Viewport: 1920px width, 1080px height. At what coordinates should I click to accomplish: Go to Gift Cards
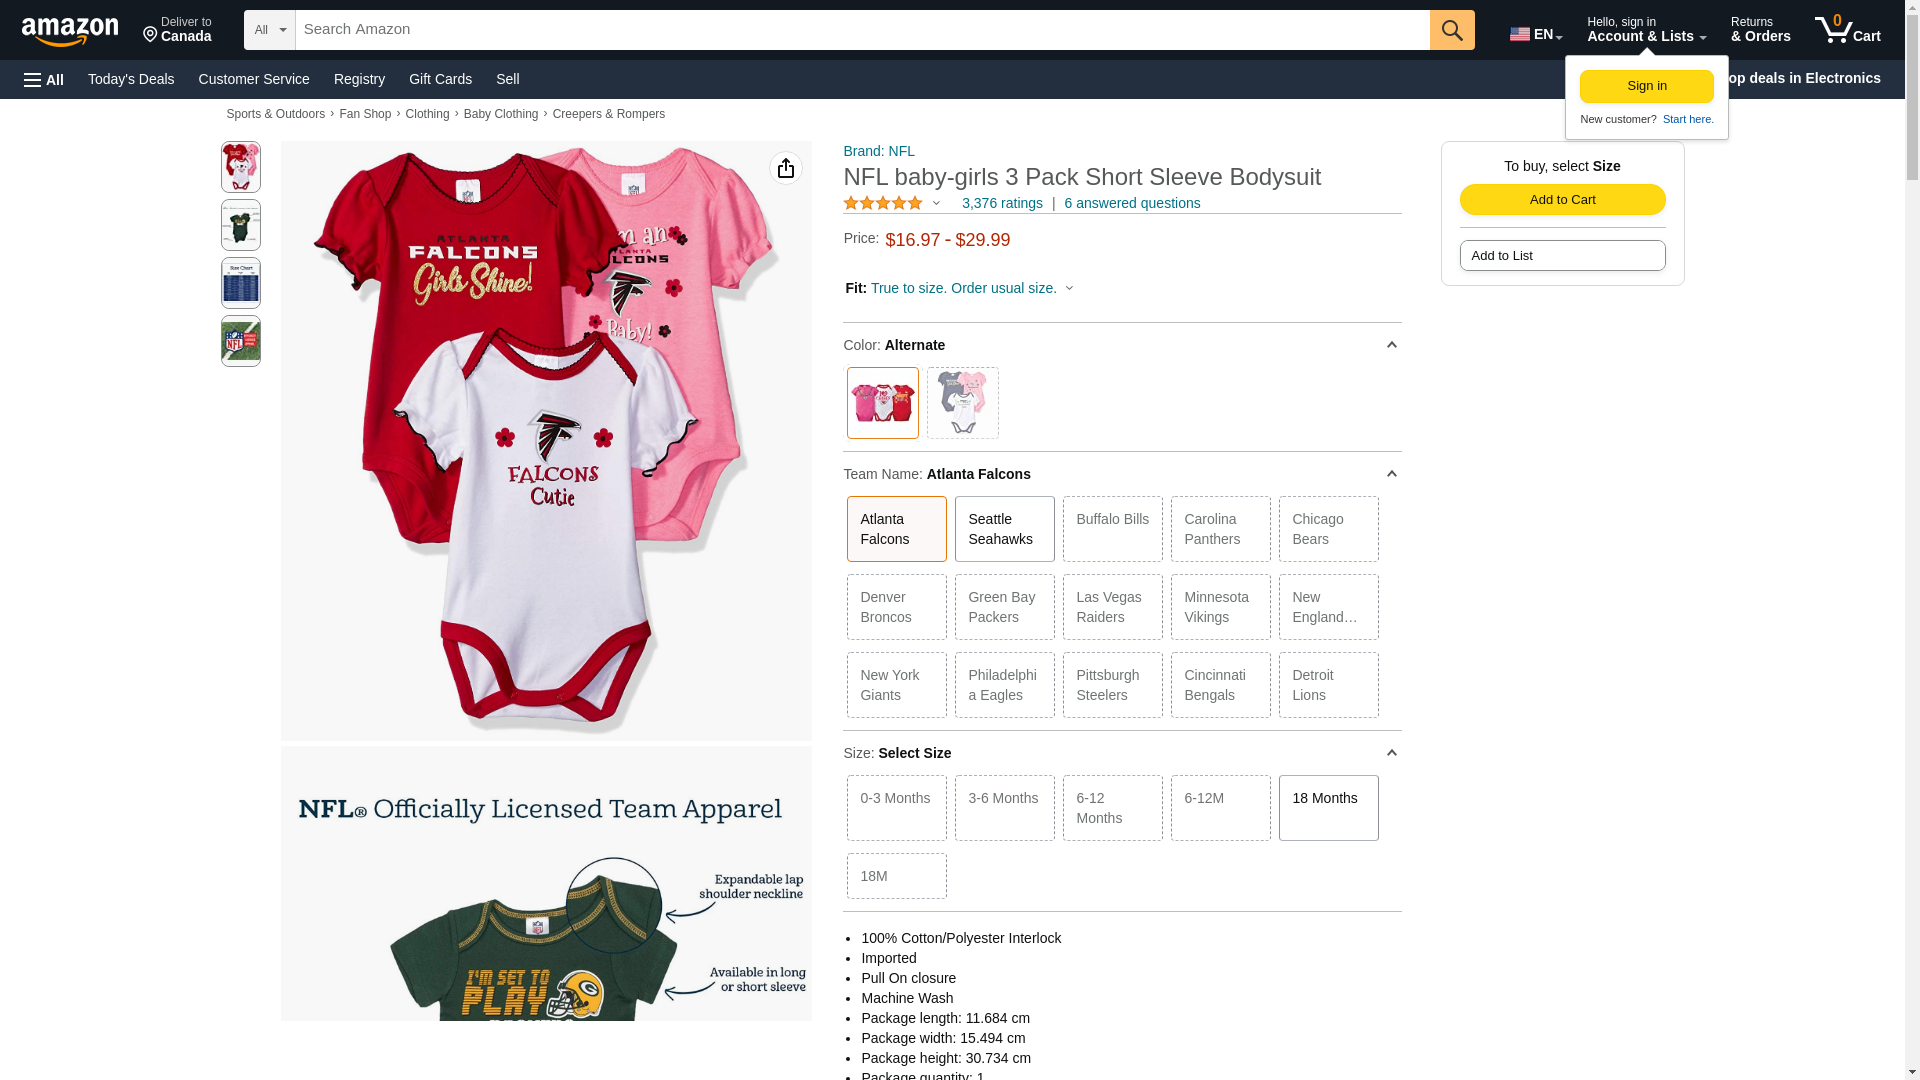440,79
